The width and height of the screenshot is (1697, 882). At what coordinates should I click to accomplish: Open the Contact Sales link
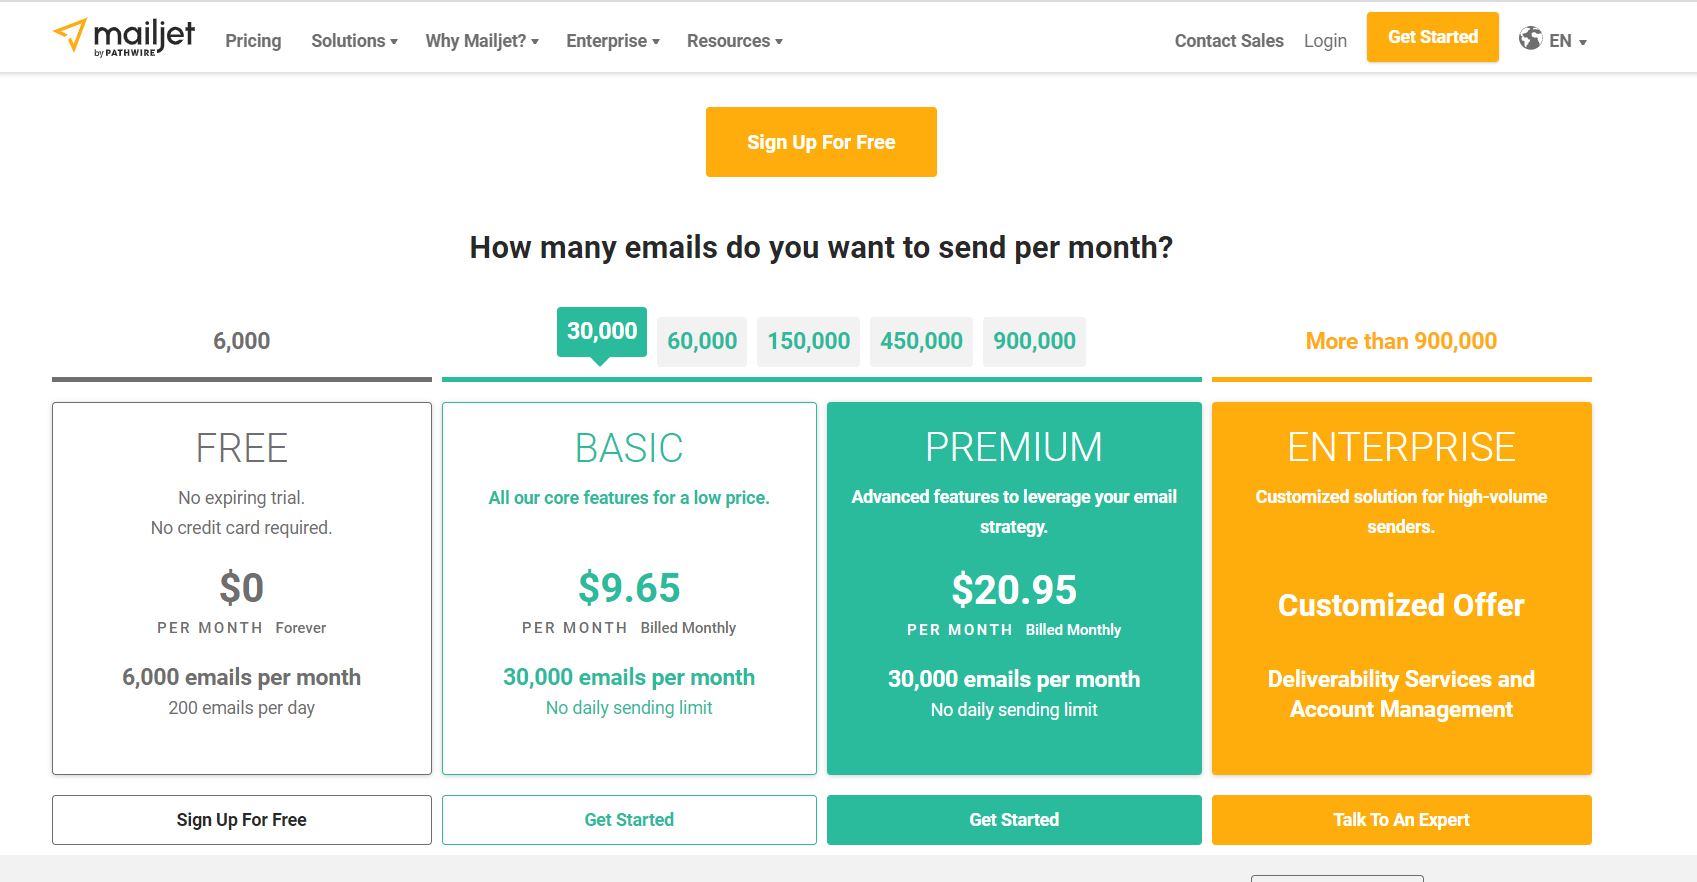point(1229,41)
